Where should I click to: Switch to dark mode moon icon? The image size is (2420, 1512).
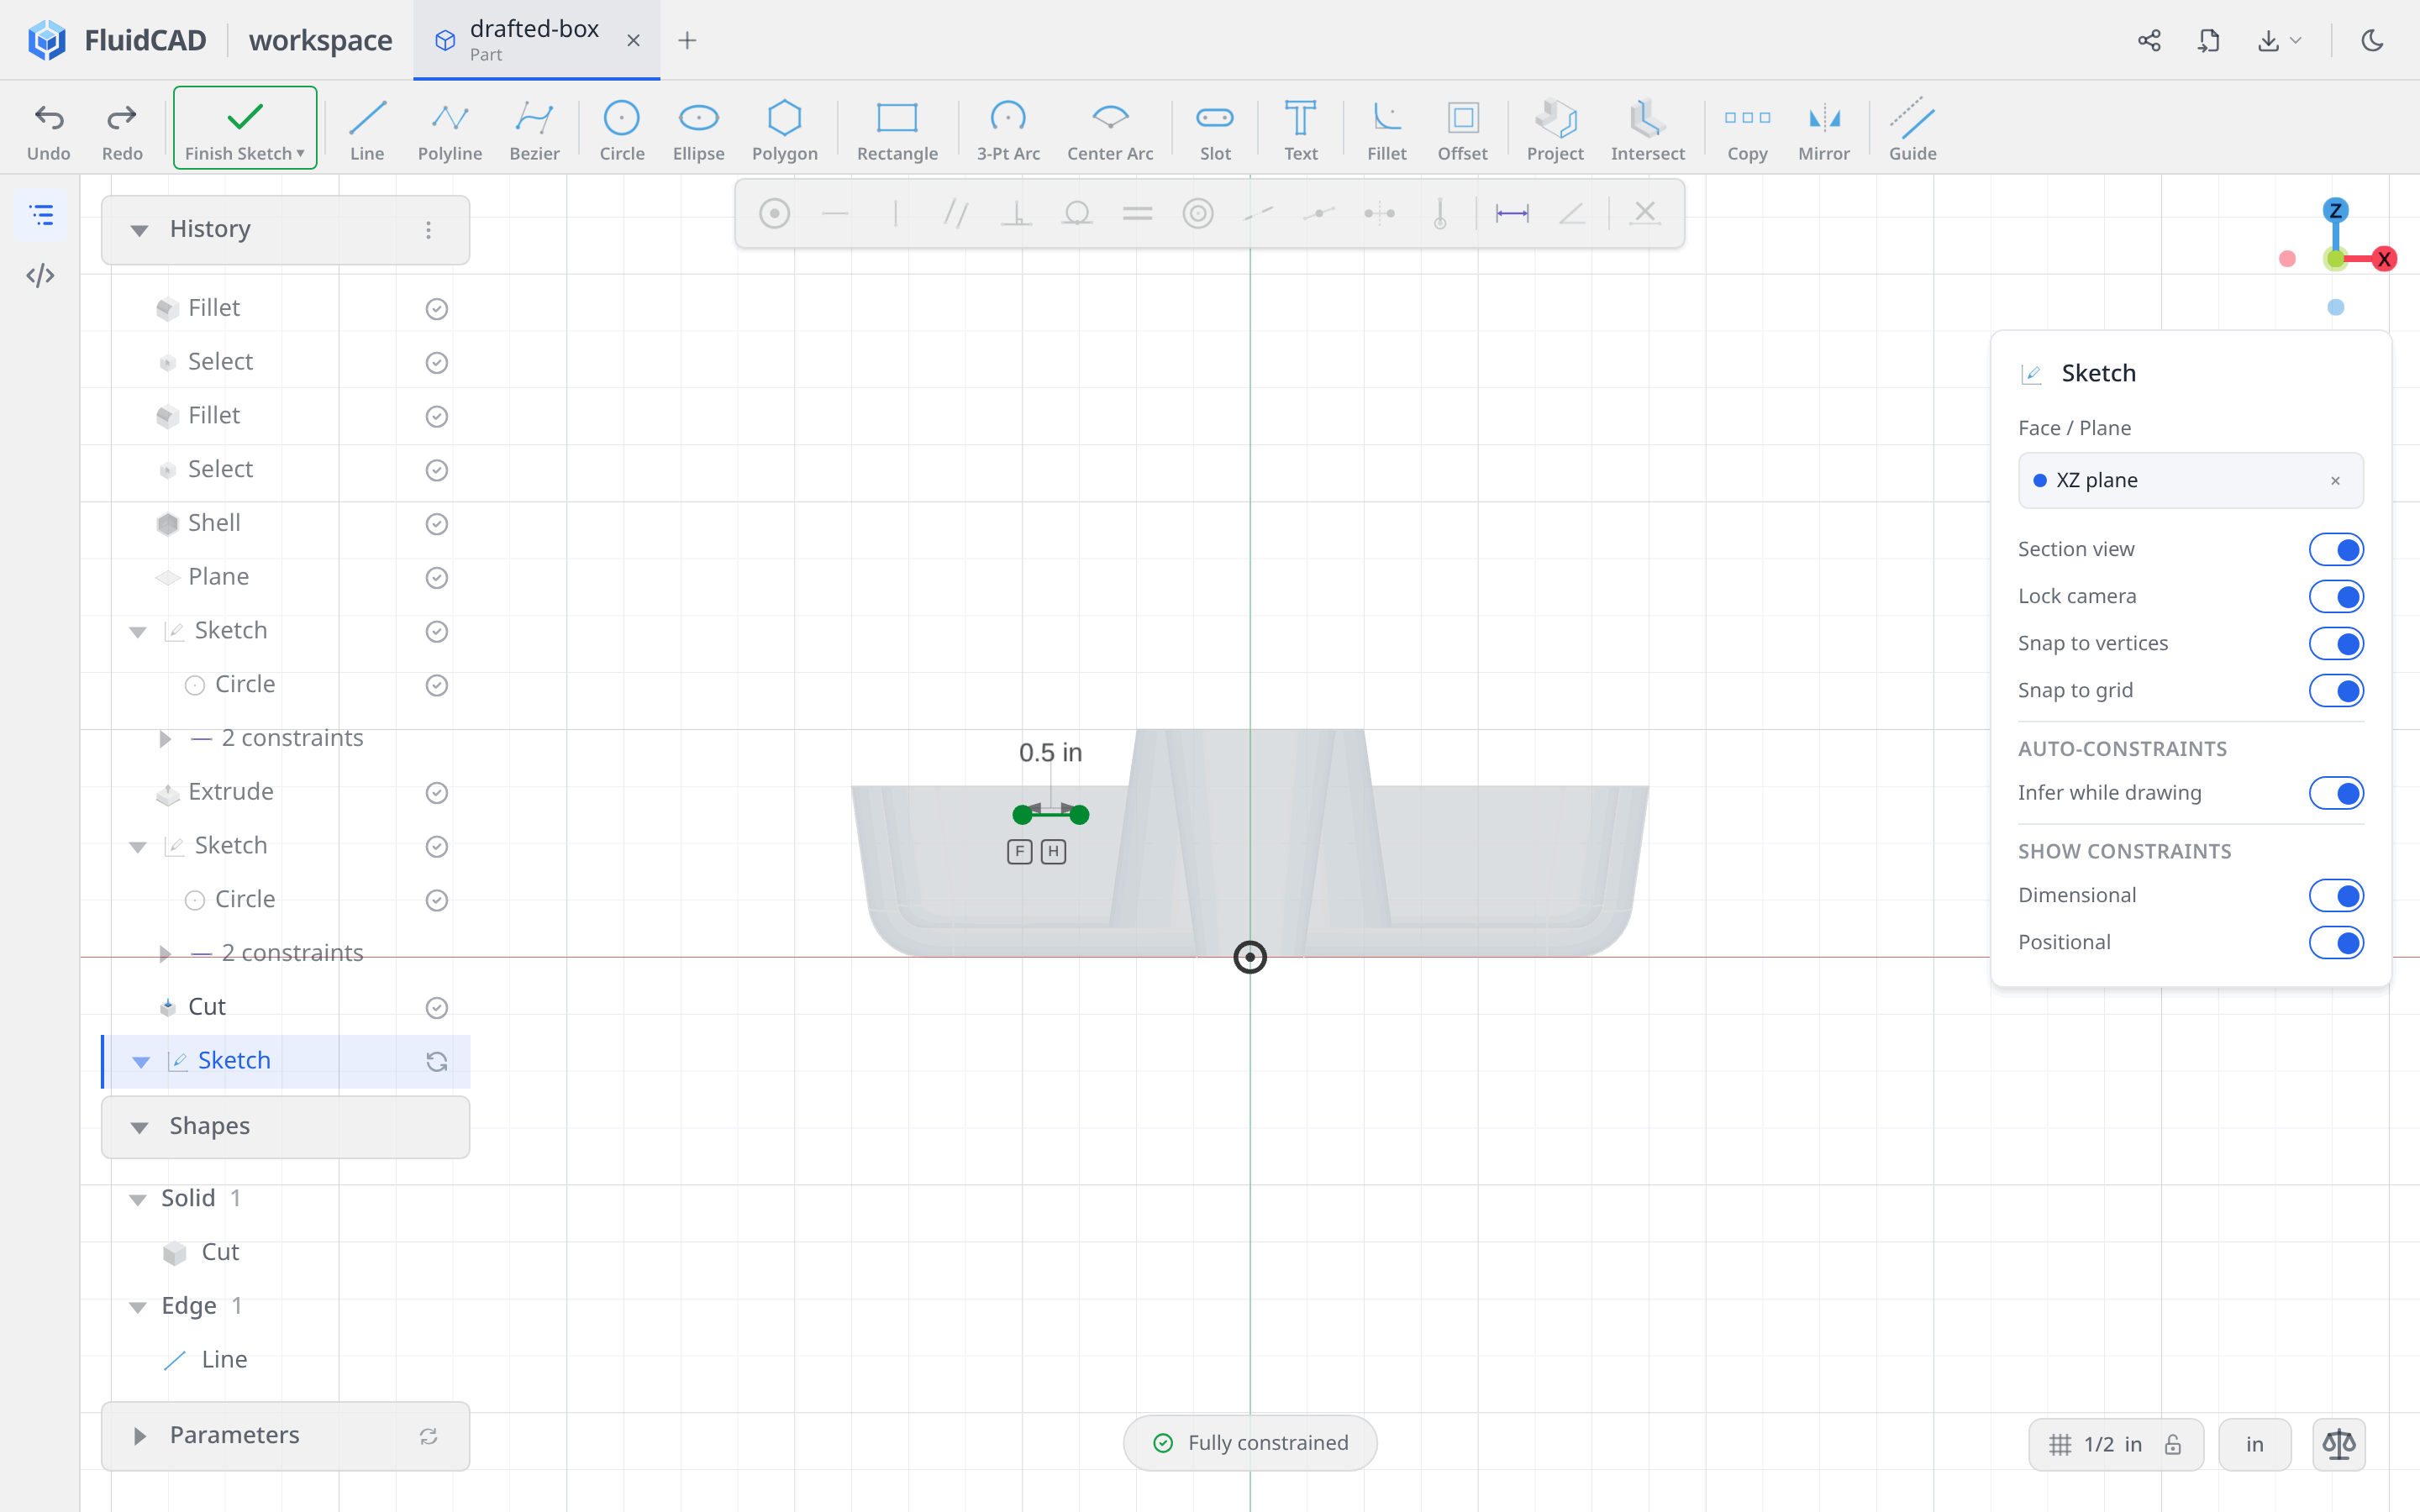pyautogui.click(x=2372, y=40)
